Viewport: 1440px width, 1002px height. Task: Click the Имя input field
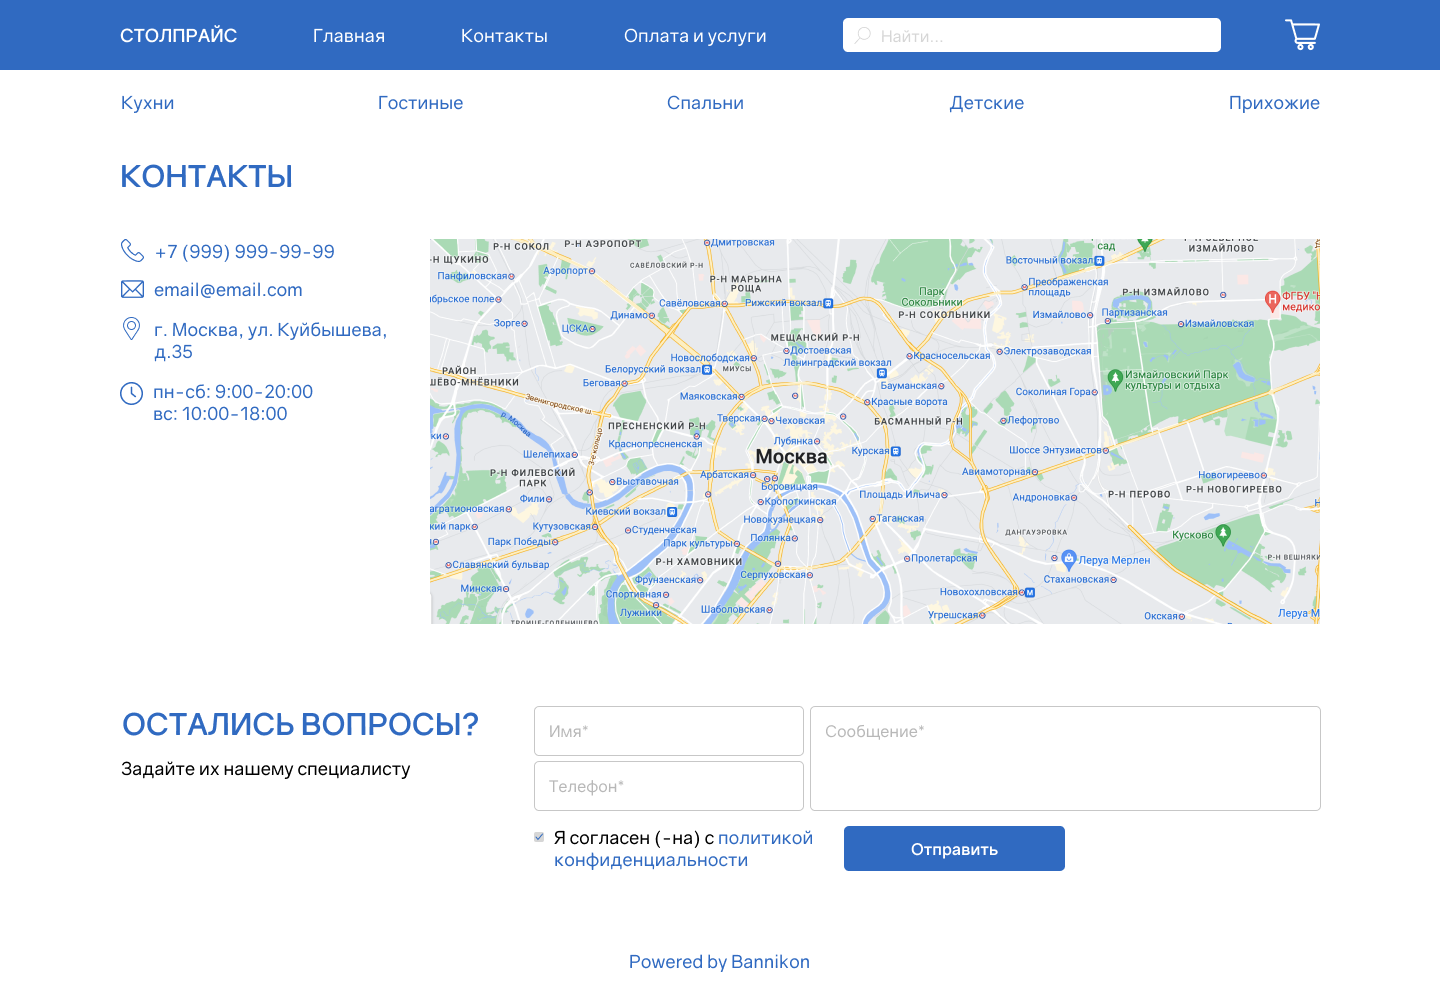coord(669,731)
